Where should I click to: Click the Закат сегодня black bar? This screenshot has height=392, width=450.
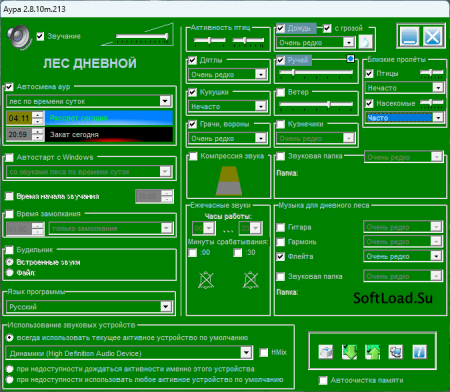point(109,135)
